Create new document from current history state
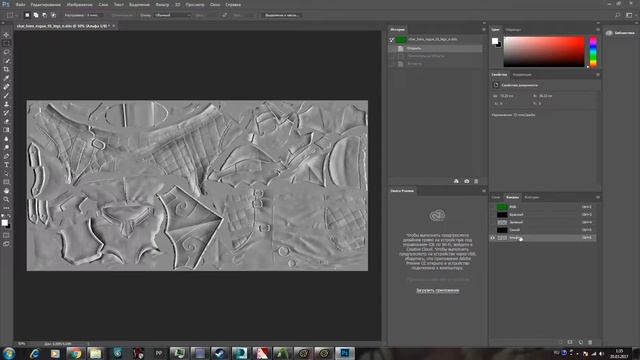Screen dimensions: 640x360 [x=456, y=181]
